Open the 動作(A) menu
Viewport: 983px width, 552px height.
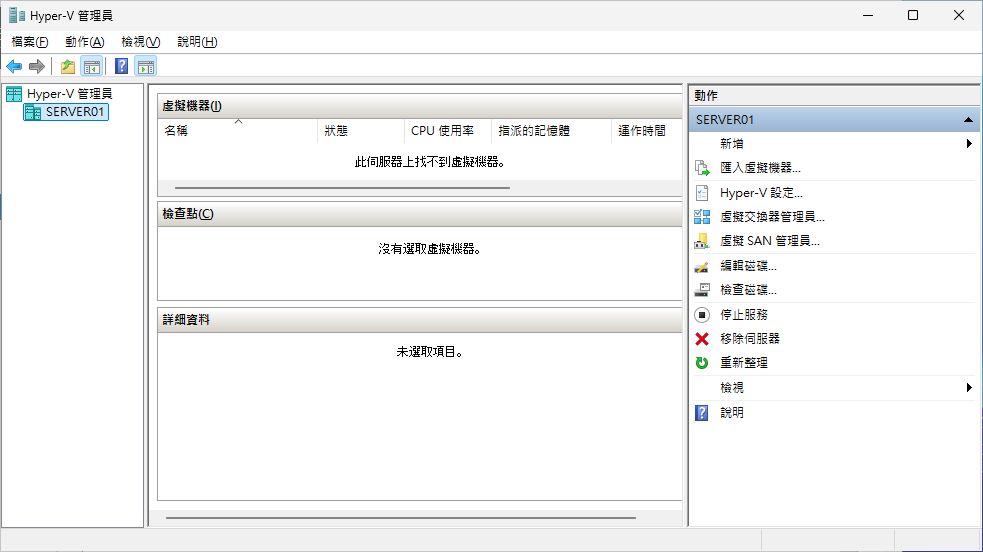pos(85,42)
